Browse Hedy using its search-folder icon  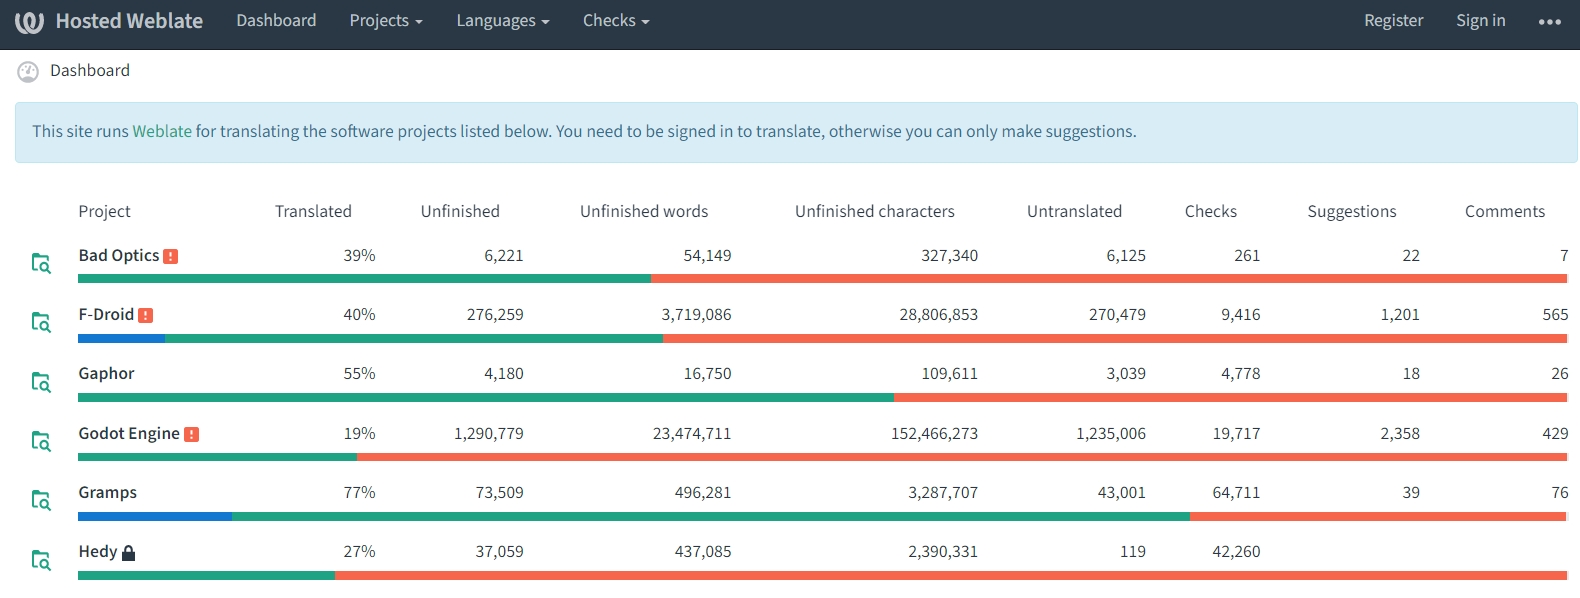41,560
